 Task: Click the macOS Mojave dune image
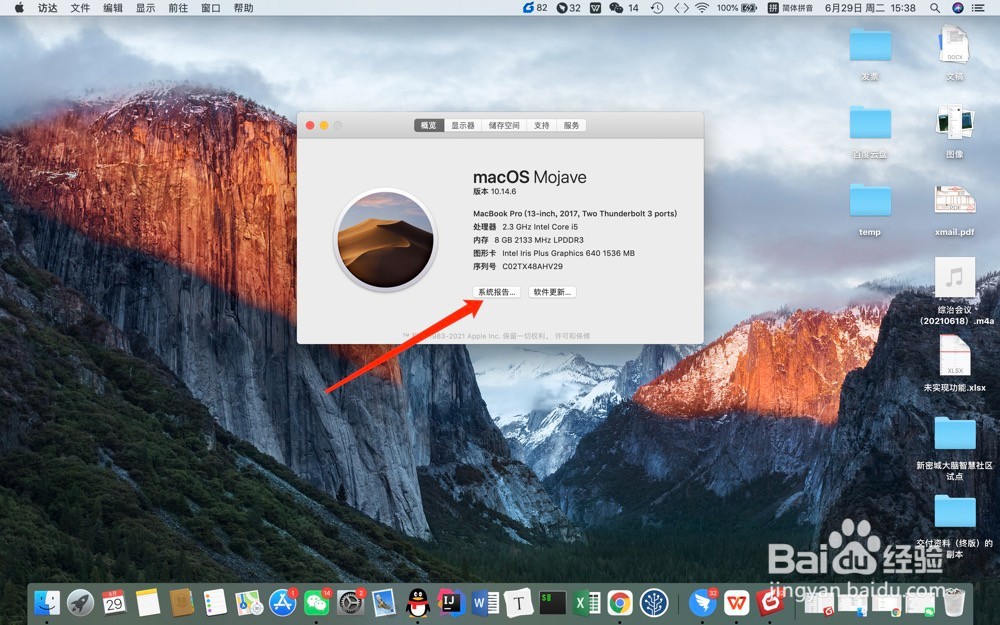tap(385, 240)
